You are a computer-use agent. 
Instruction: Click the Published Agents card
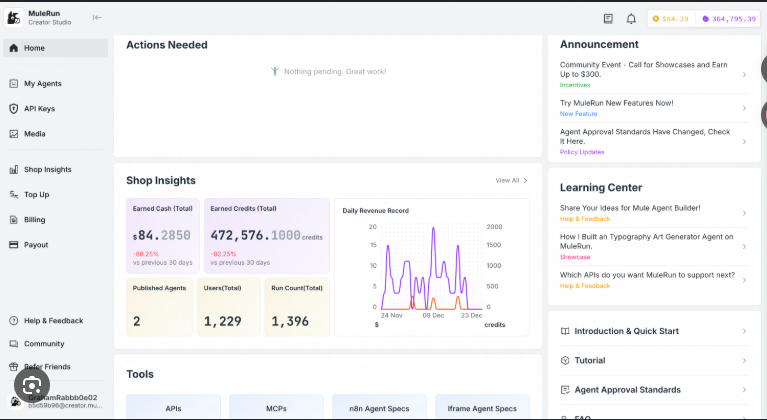click(x=159, y=307)
